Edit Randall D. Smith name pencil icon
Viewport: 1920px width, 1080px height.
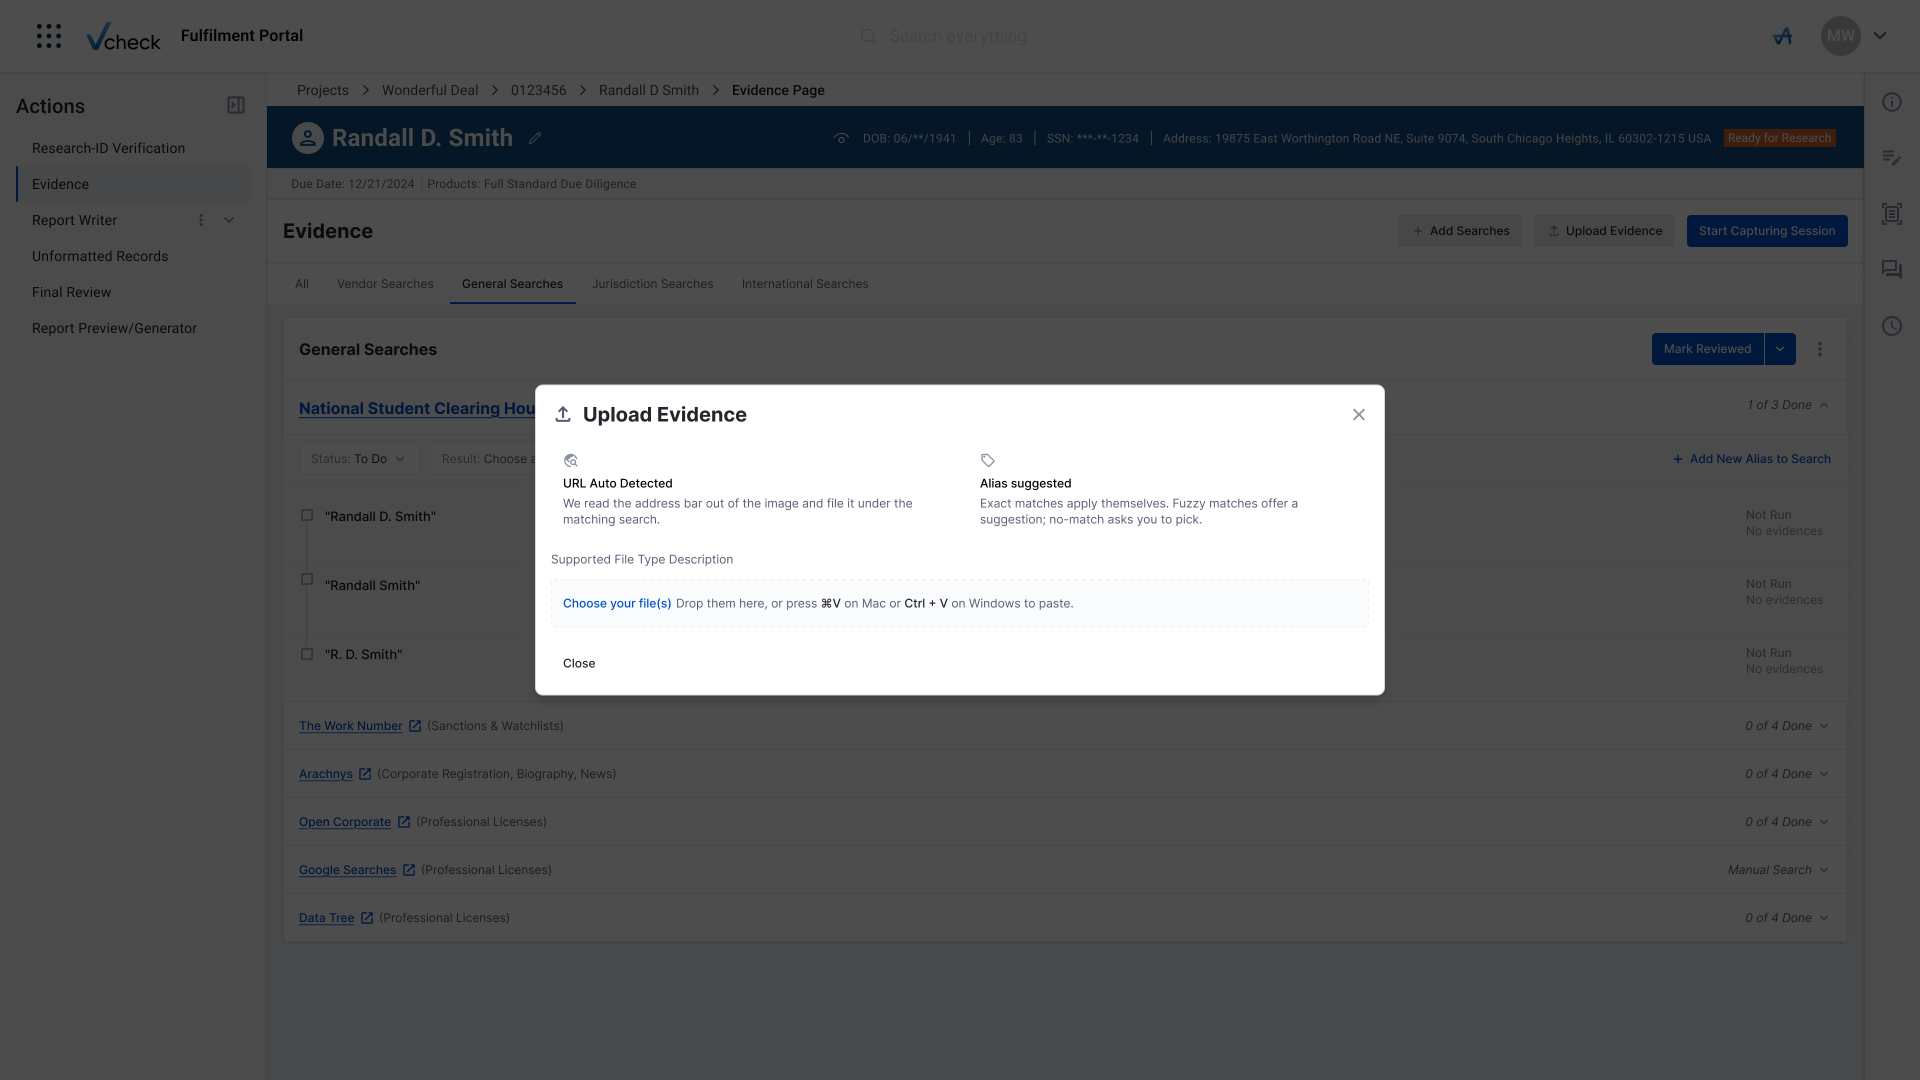(x=535, y=138)
